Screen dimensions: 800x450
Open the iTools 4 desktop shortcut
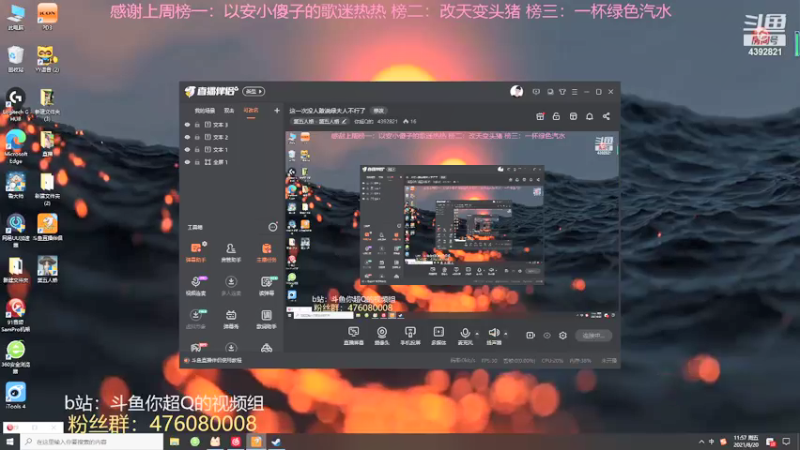(15, 396)
